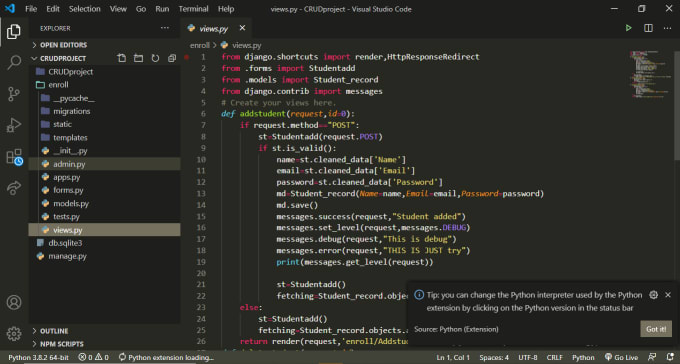Click Ln 1, Col 1 in status bar

(453, 357)
